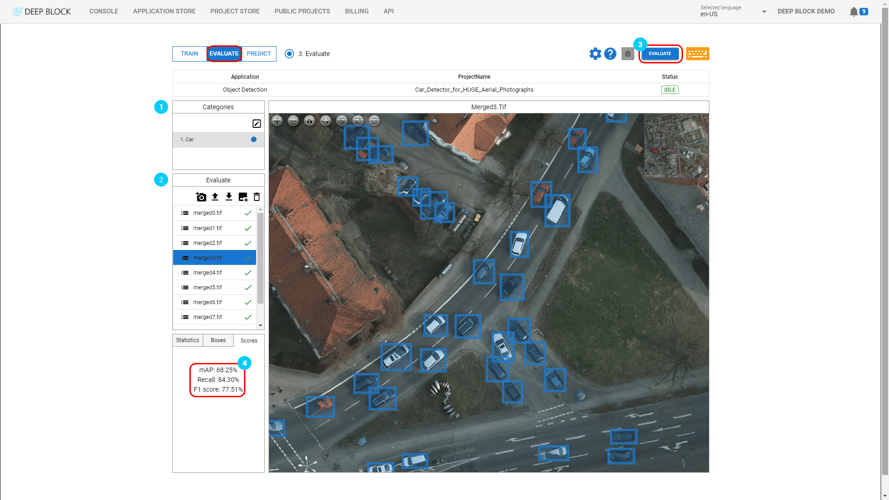This screenshot has width=889, height=500.
Task: Open API in the top navigation
Action: [x=388, y=11]
